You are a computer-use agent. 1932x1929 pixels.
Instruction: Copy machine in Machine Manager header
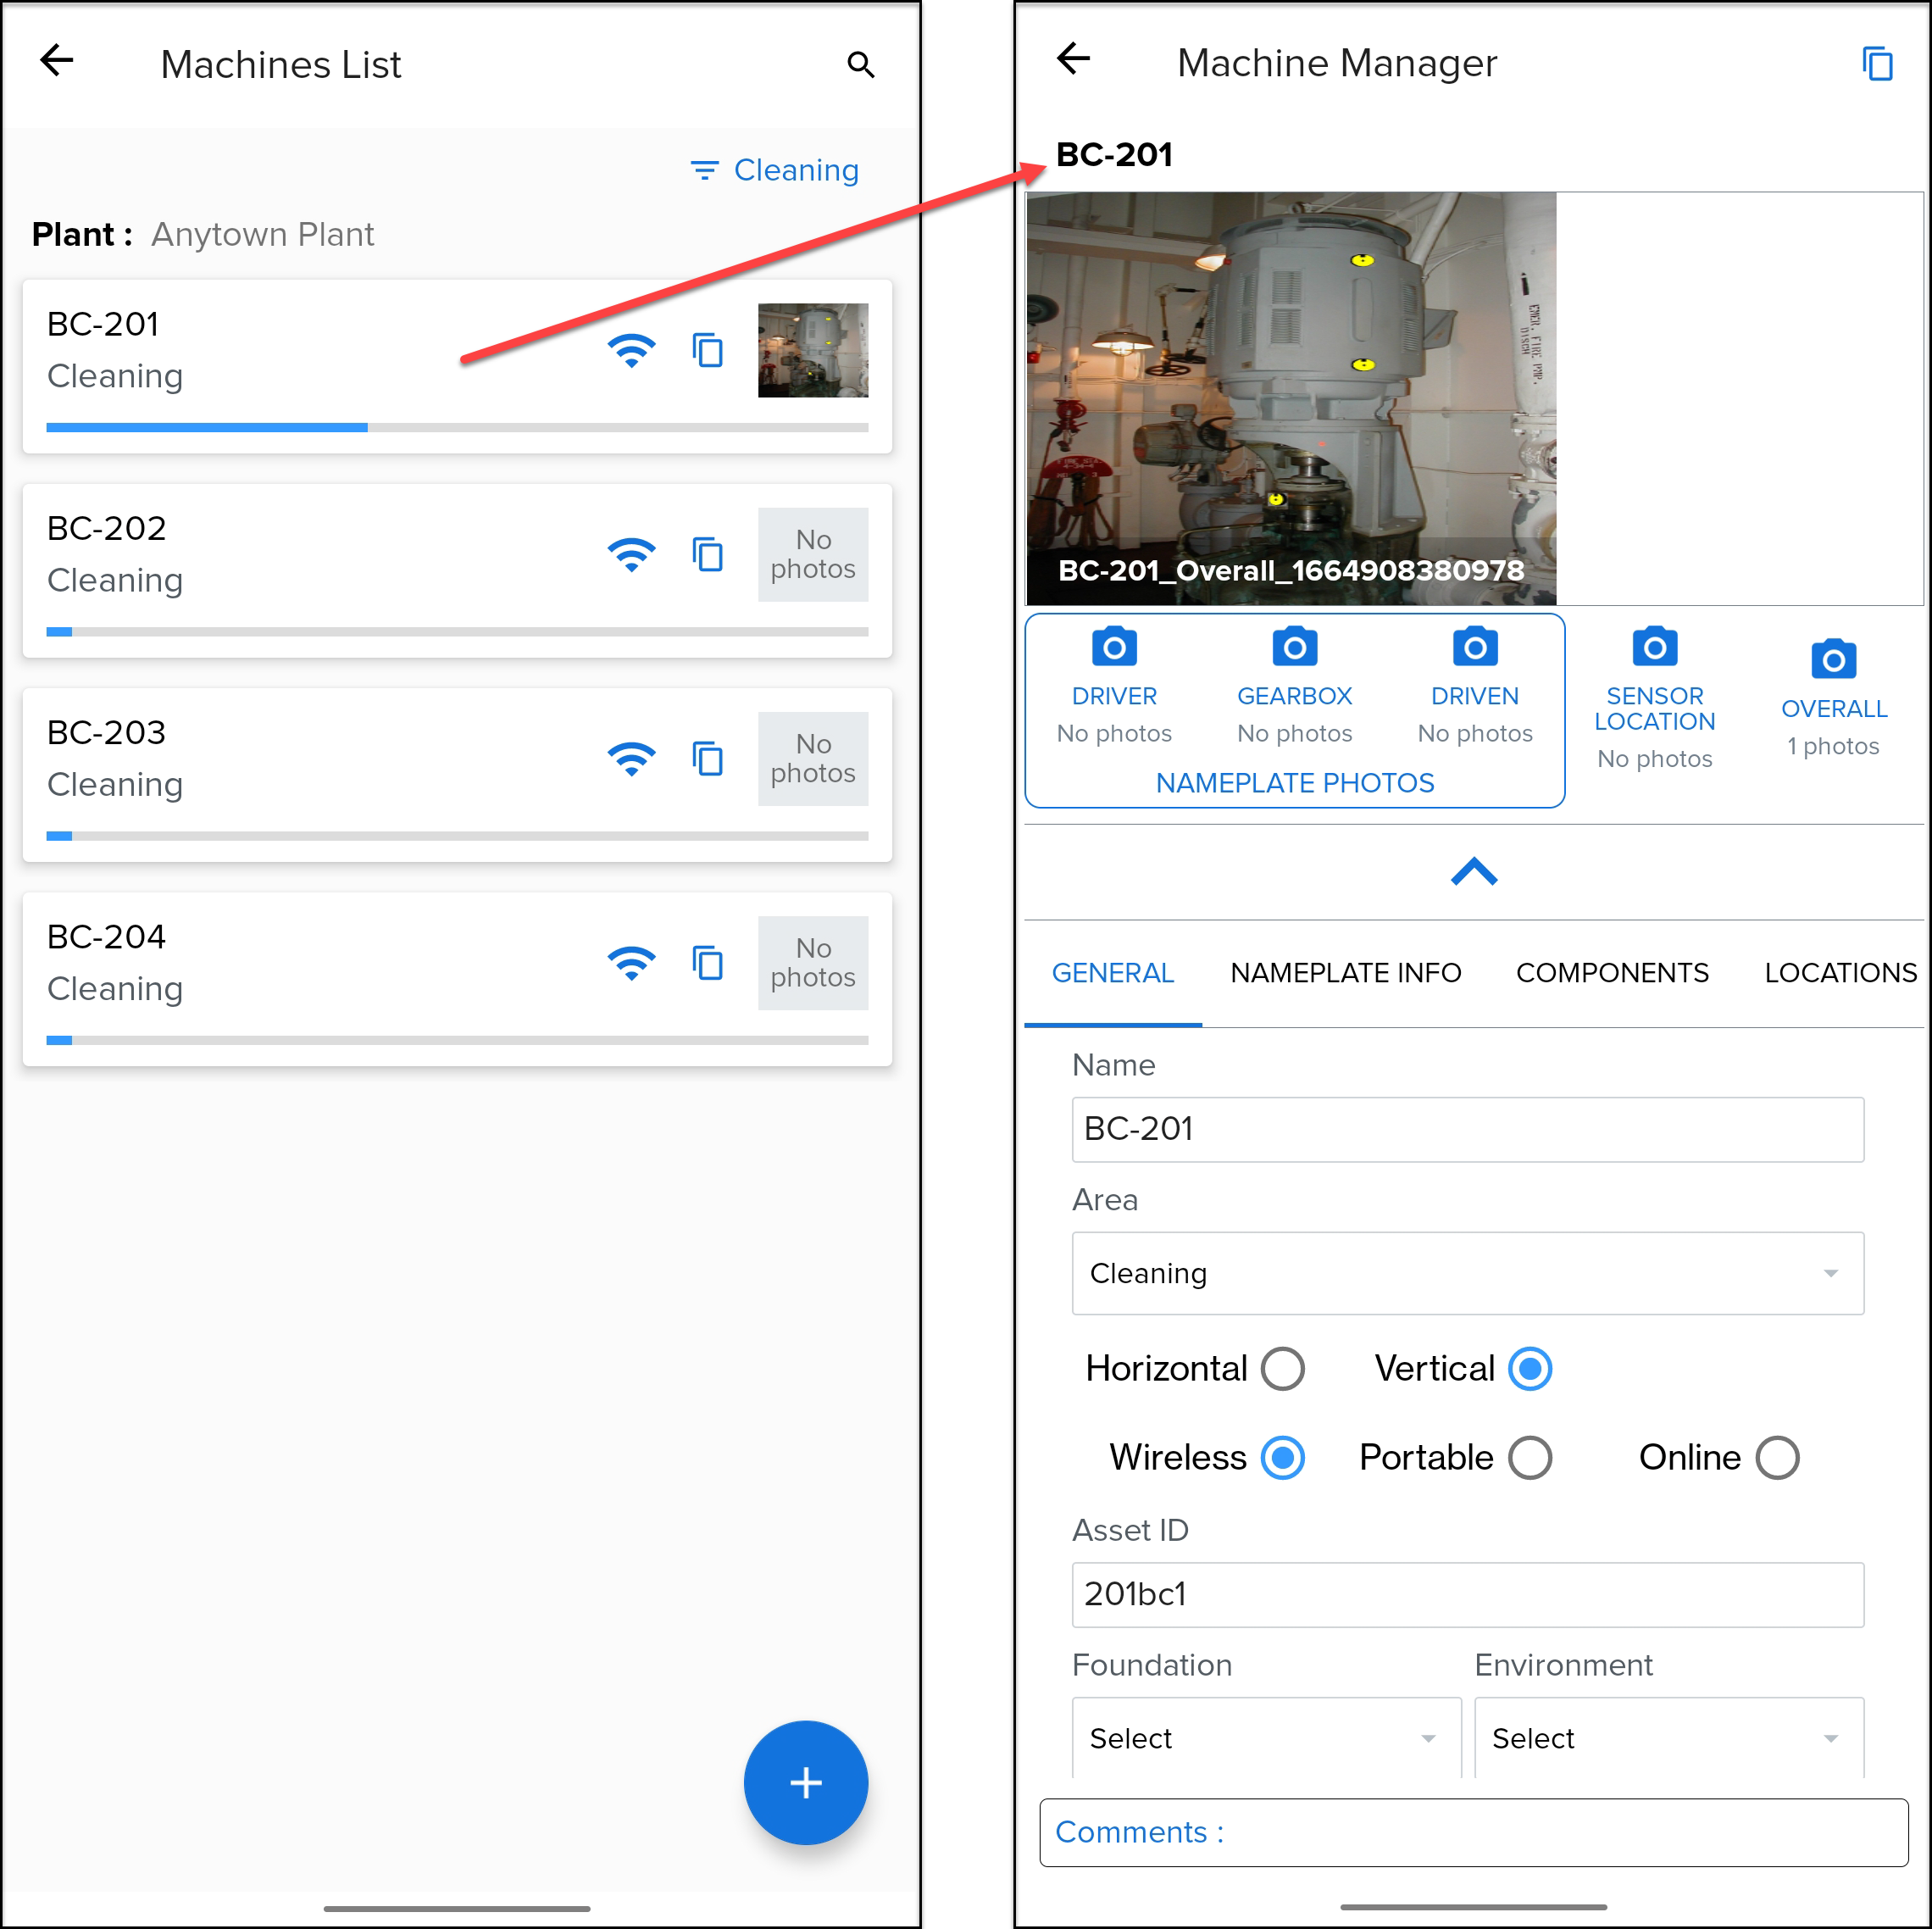point(1878,64)
